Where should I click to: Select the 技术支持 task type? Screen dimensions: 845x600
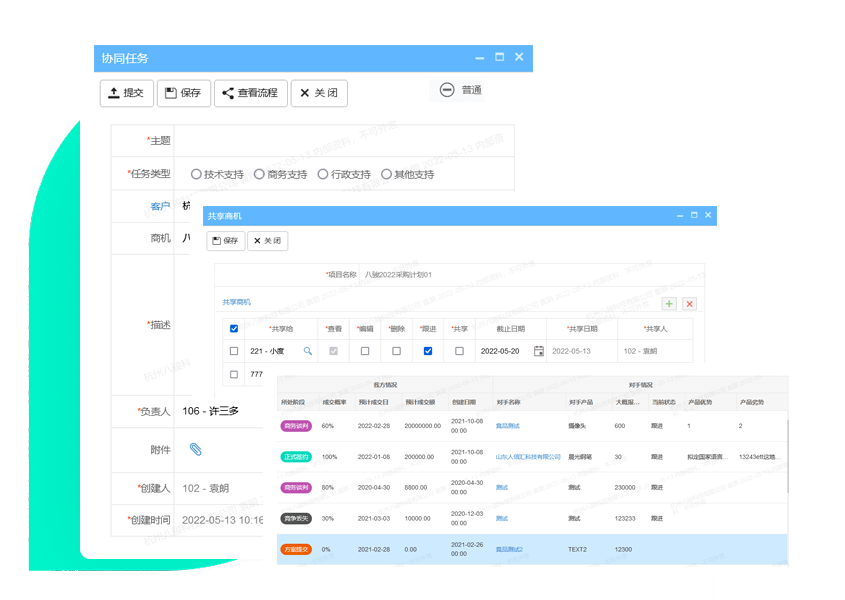point(196,174)
